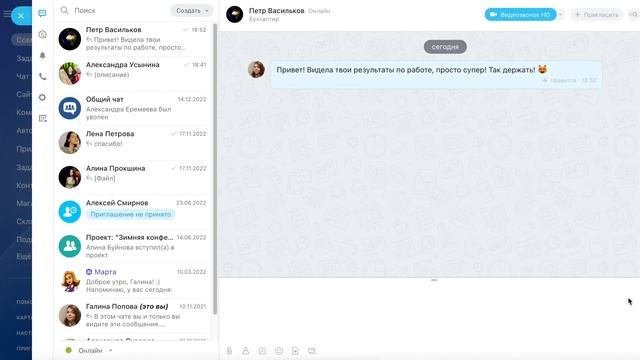The width and height of the screenshot is (640, 360).
Task: Open the Марта assistant chat
Action: pyautogui.click(x=133, y=281)
